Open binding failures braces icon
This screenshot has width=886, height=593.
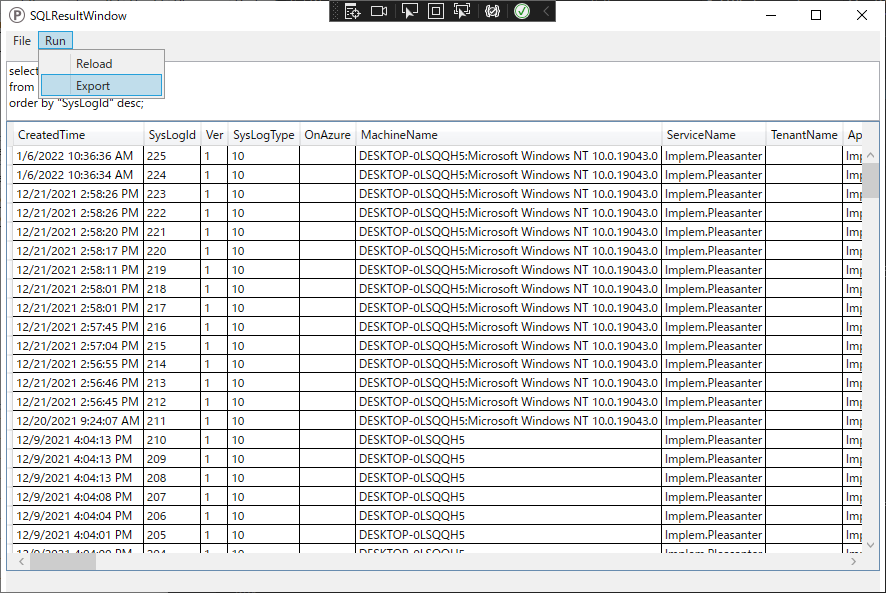point(492,11)
